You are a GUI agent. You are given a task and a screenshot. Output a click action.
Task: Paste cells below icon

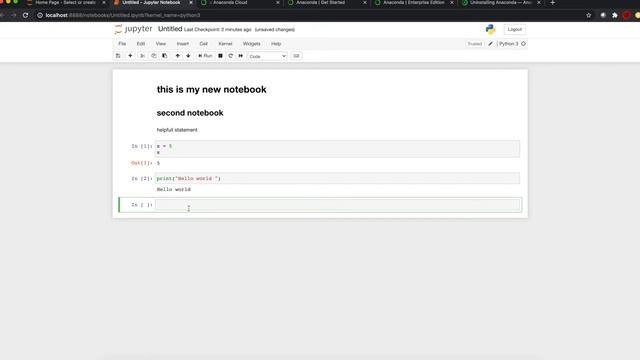(x=164, y=56)
